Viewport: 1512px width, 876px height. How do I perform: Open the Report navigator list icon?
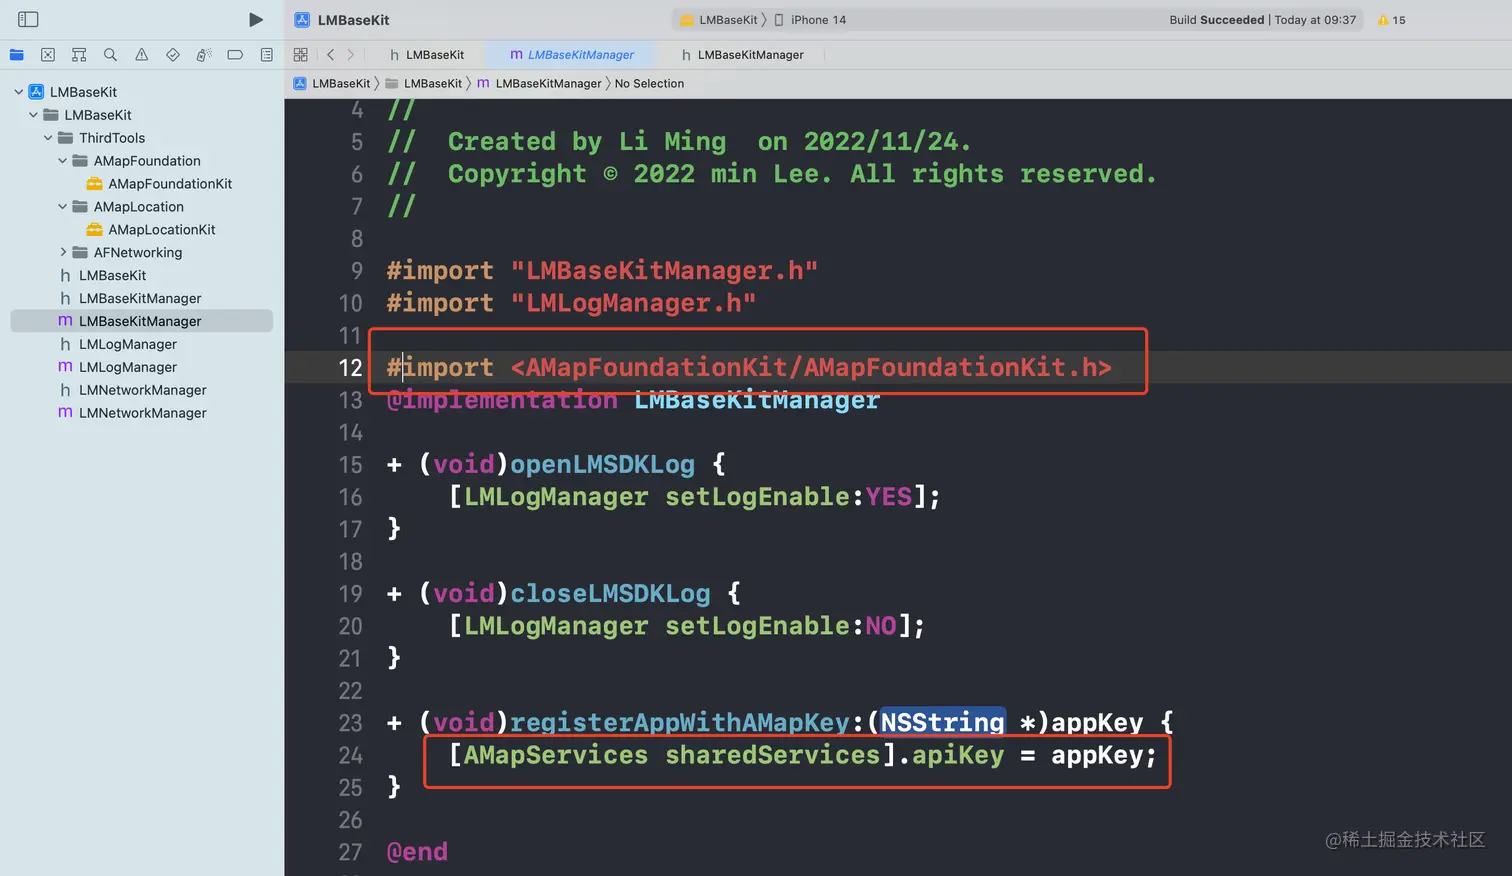(x=266, y=55)
